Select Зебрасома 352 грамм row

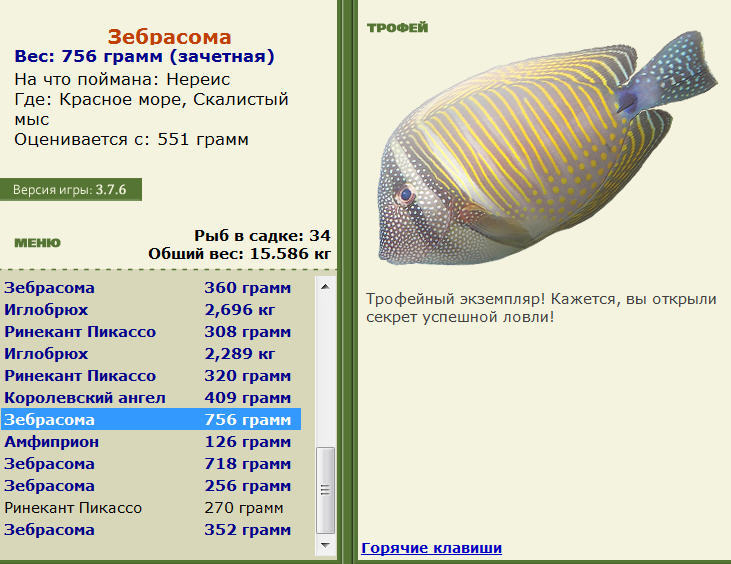(x=151, y=530)
